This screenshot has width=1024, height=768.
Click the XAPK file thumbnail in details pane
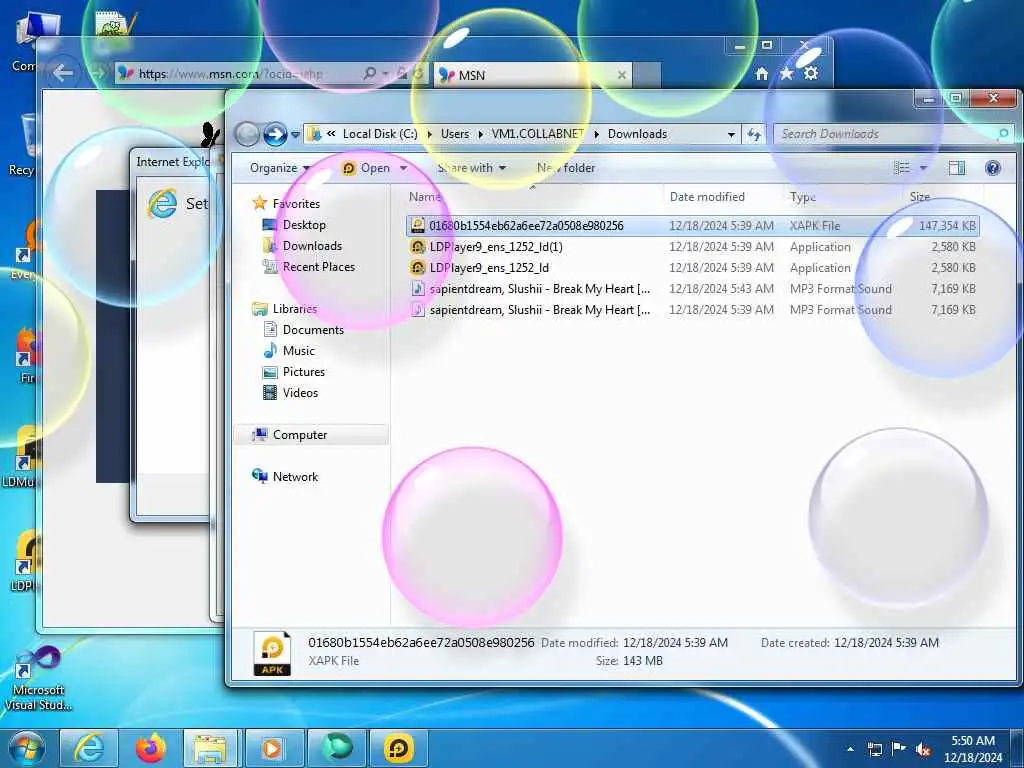[272, 652]
